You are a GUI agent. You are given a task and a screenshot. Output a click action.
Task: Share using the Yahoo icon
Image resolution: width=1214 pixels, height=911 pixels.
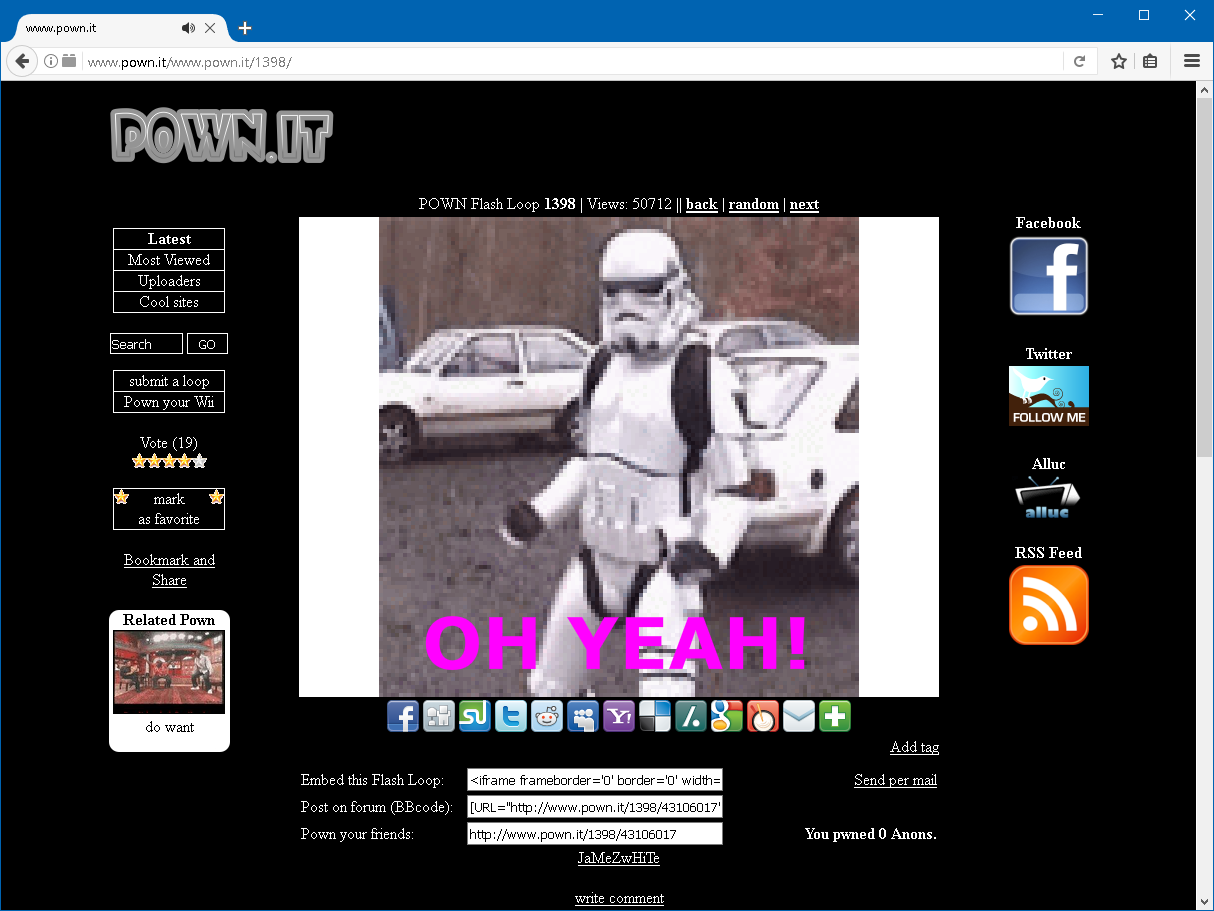(x=619, y=716)
